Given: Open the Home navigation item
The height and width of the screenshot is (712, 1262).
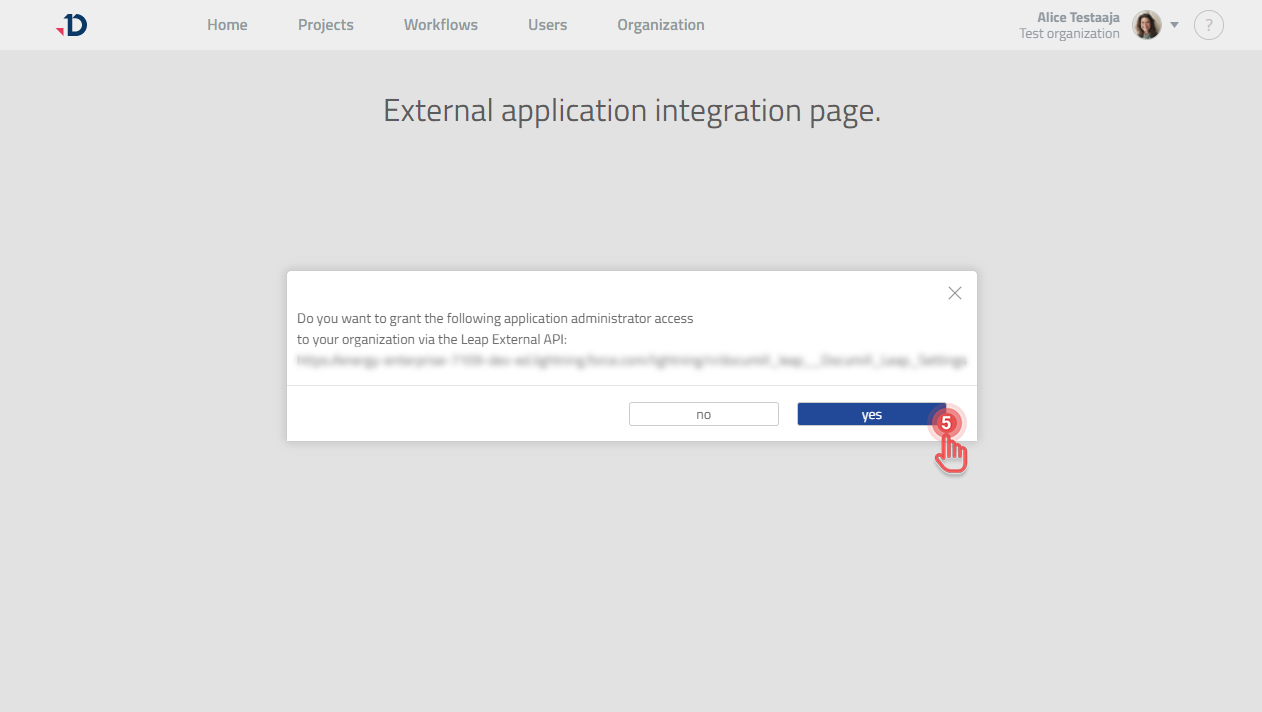Looking at the screenshot, I should click(227, 25).
